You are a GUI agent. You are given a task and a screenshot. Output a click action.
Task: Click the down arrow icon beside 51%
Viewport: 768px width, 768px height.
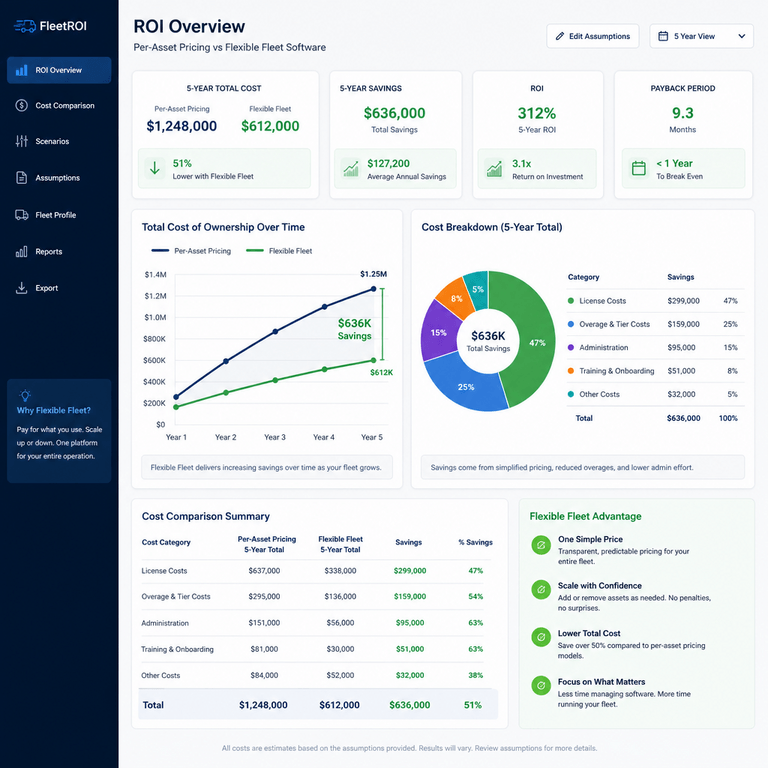(155, 168)
